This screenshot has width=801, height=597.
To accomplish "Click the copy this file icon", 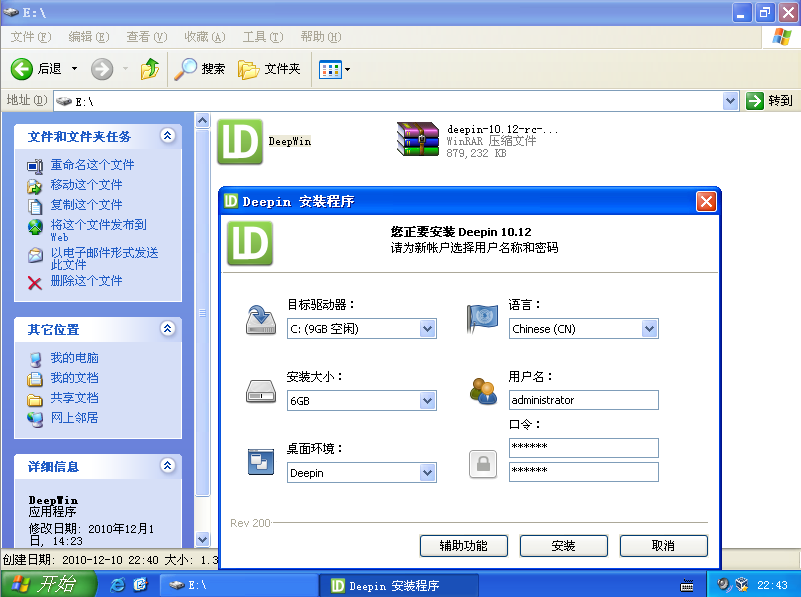I will (35, 206).
